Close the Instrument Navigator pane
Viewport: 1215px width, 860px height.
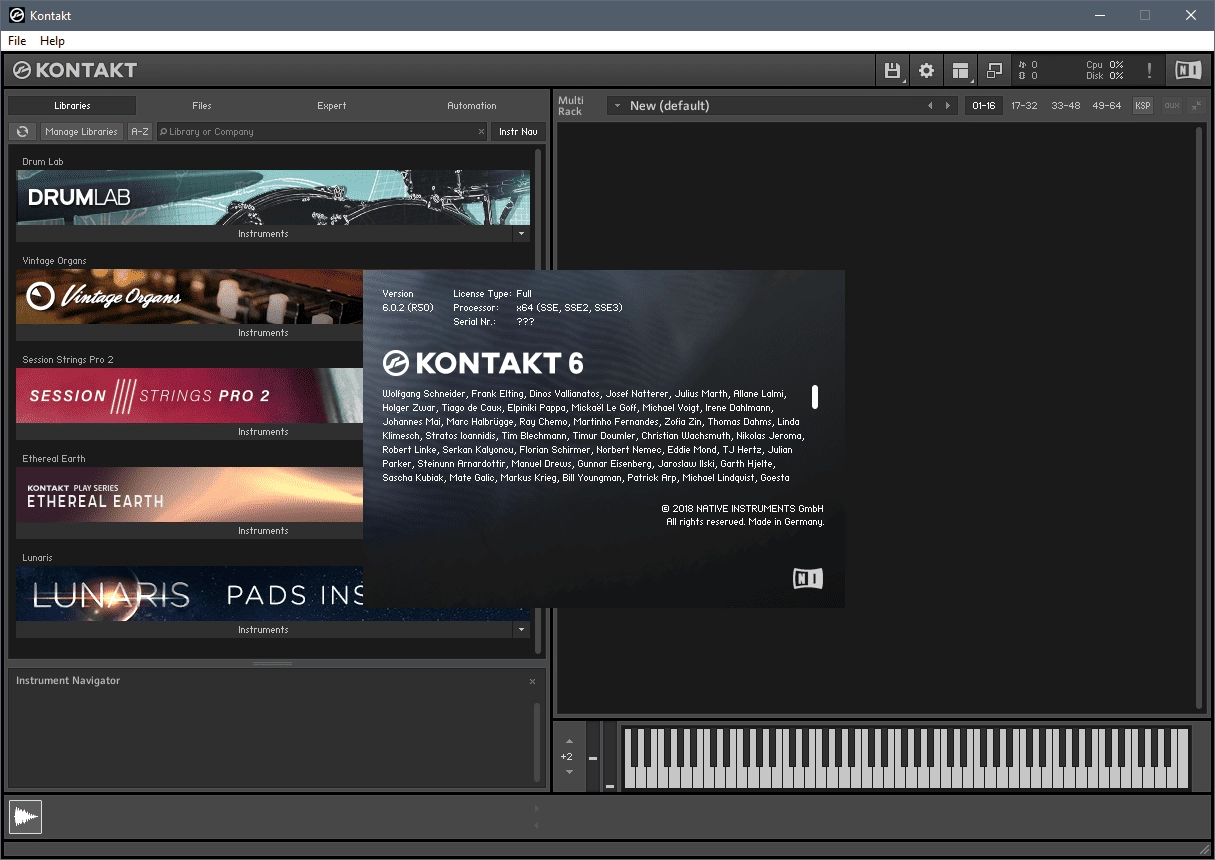click(x=532, y=681)
